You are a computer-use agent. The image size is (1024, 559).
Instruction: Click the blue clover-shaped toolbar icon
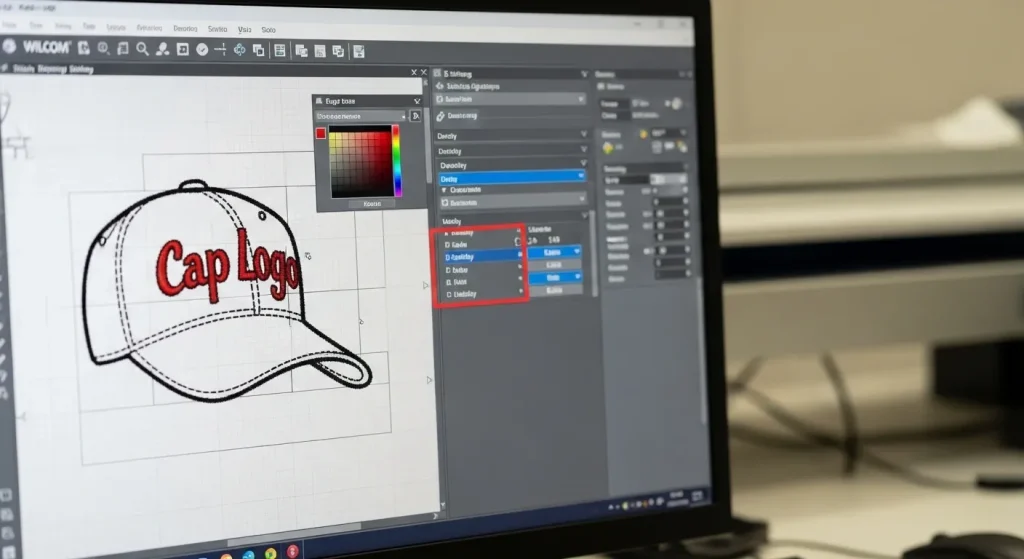(240, 50)
